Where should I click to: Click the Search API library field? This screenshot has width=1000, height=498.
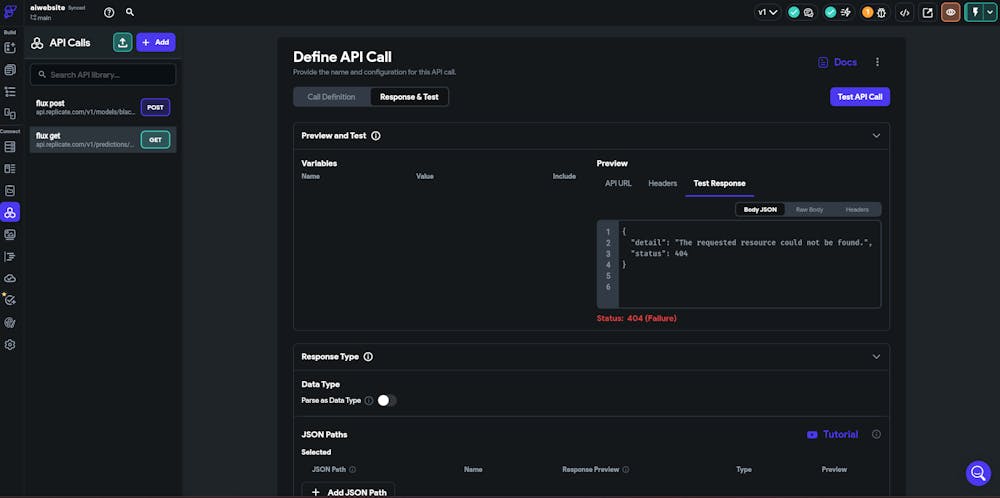coord(103,75)
